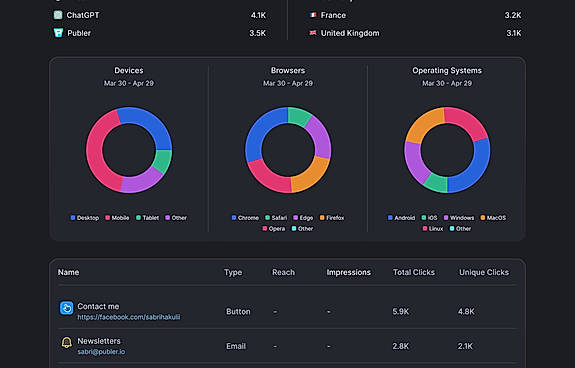This screenshot has height=368, width=575.
Task: Open the sabri@publer.io email link
Action: pos(101,352)
